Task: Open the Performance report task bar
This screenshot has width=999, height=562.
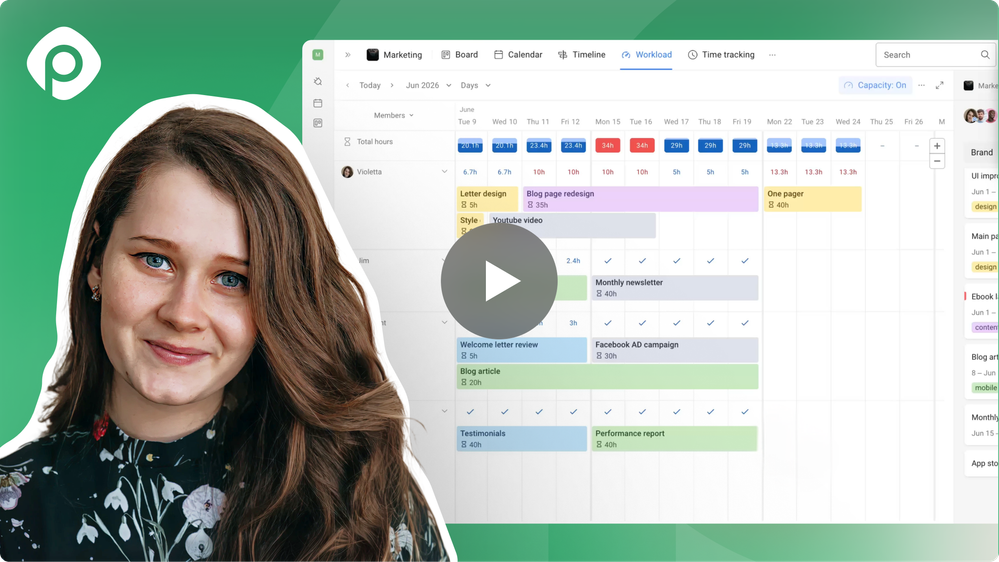Action: (x=675, y=438)
